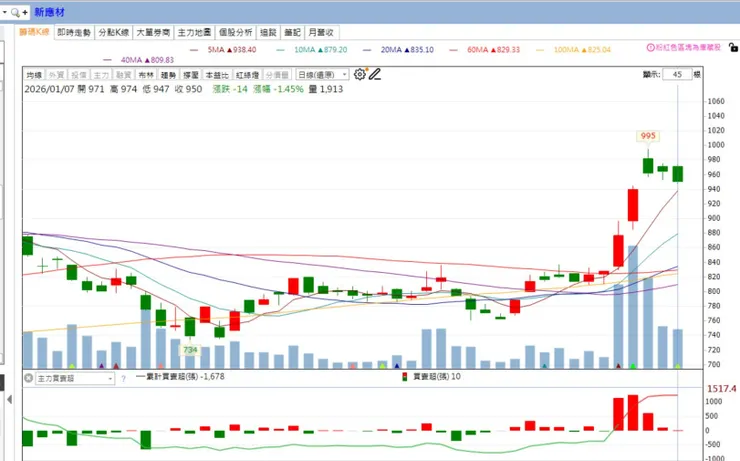
Task: Click the 漲幅 -1.45% readout
Action: click(x=278, y=89)
